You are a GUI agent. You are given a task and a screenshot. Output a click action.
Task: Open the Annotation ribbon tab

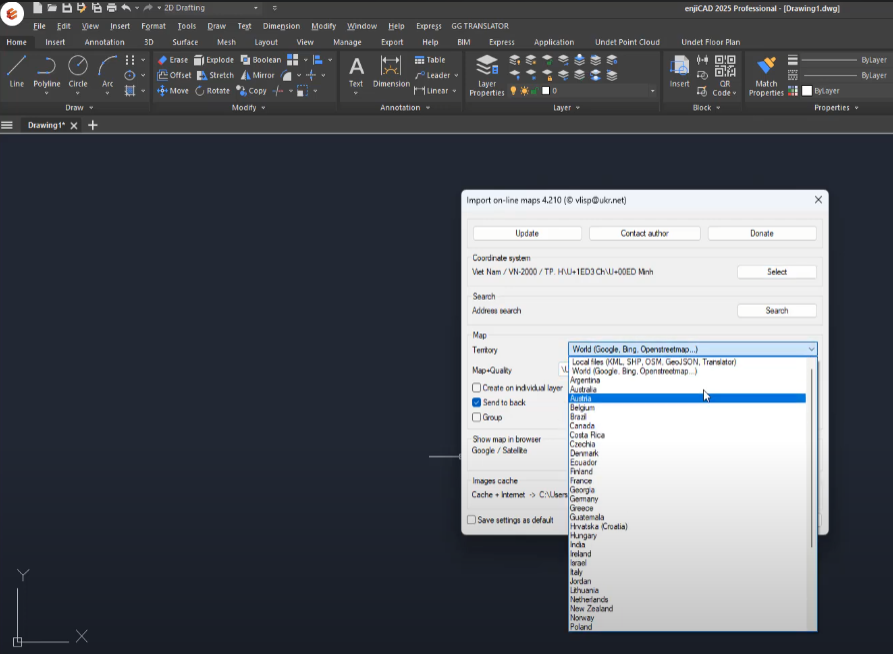[x=104, y=42]
